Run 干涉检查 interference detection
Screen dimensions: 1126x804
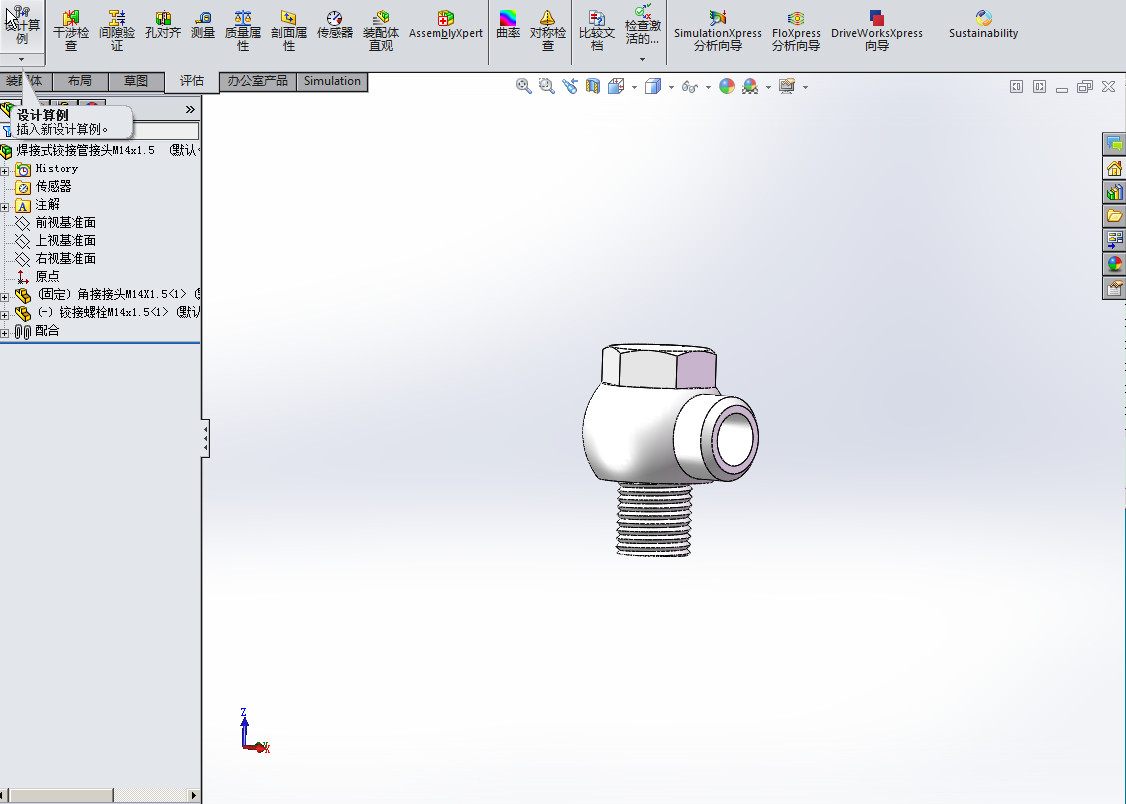(71, 31)
